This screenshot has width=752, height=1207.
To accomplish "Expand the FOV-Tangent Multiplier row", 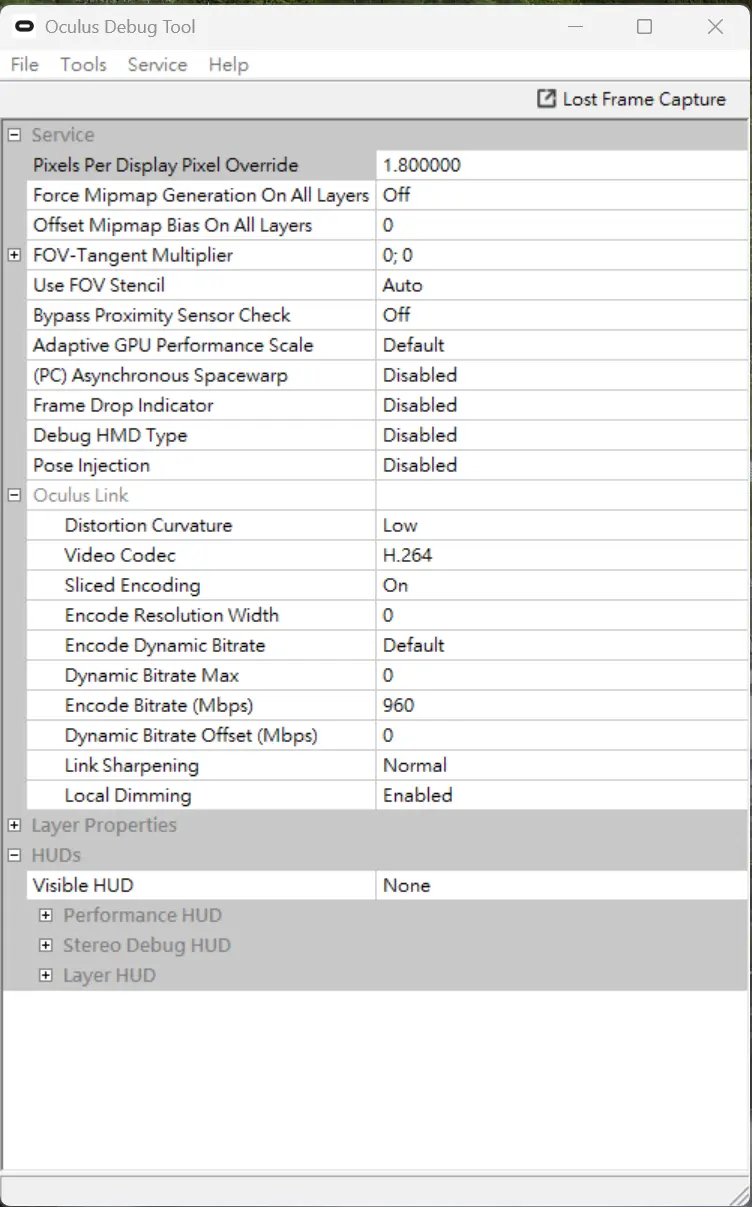I will tap(14, 255).
